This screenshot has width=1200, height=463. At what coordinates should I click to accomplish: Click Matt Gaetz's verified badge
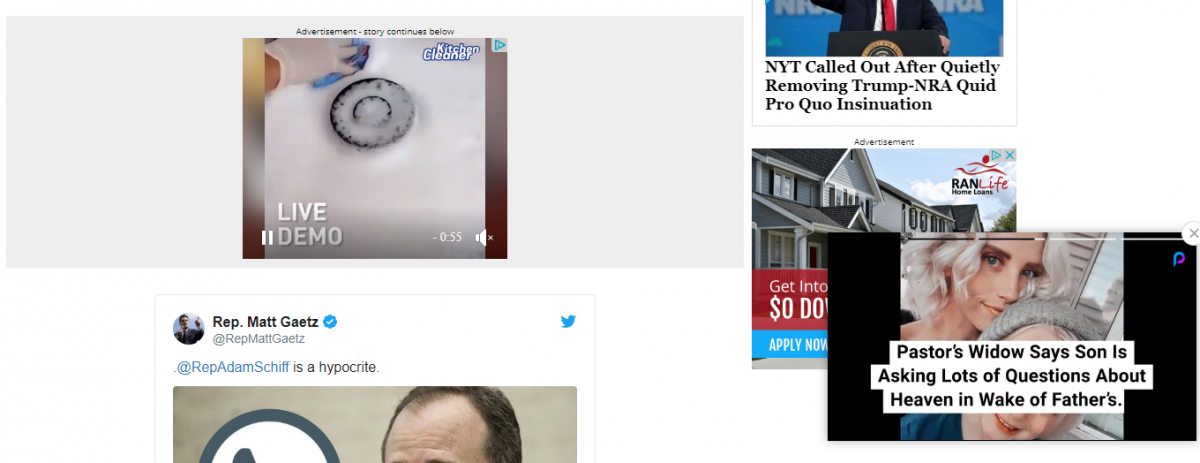(330, 322)
